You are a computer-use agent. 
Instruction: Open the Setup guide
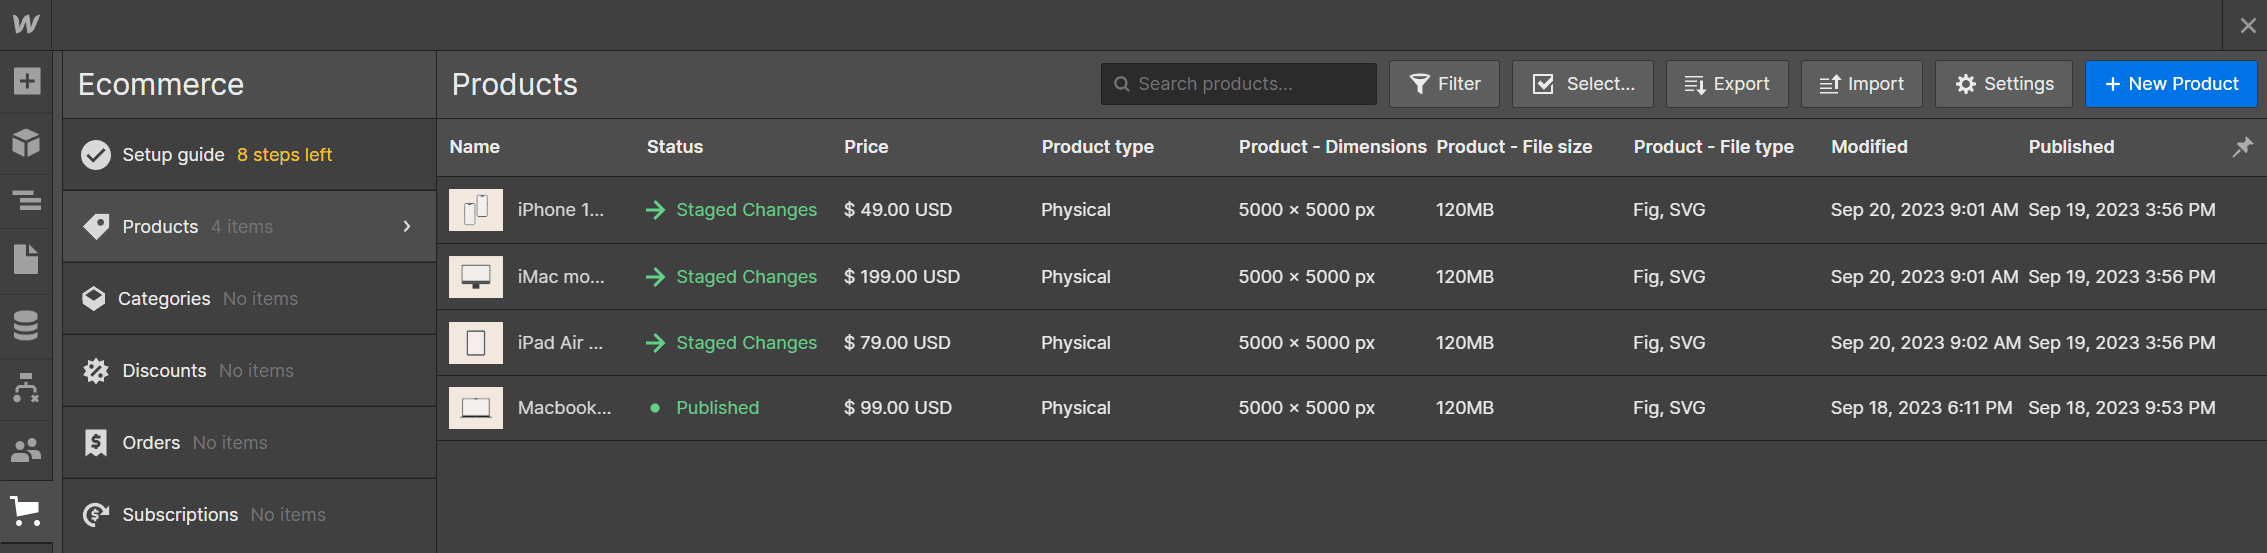(249, 155)
